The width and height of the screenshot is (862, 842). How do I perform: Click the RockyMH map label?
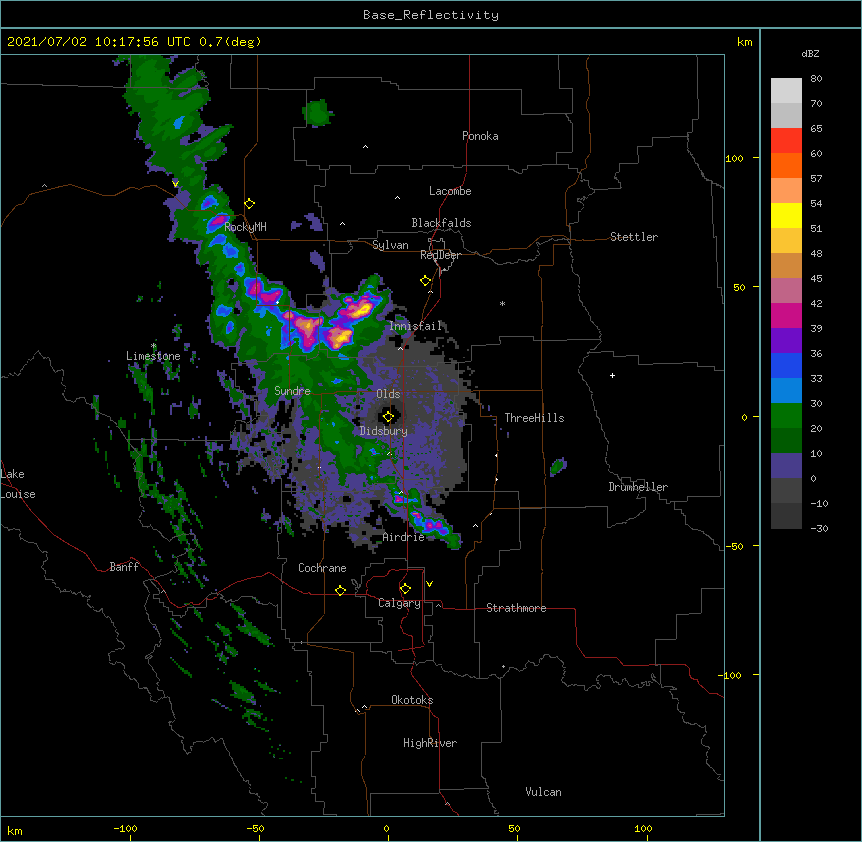(x=245, y=226)
